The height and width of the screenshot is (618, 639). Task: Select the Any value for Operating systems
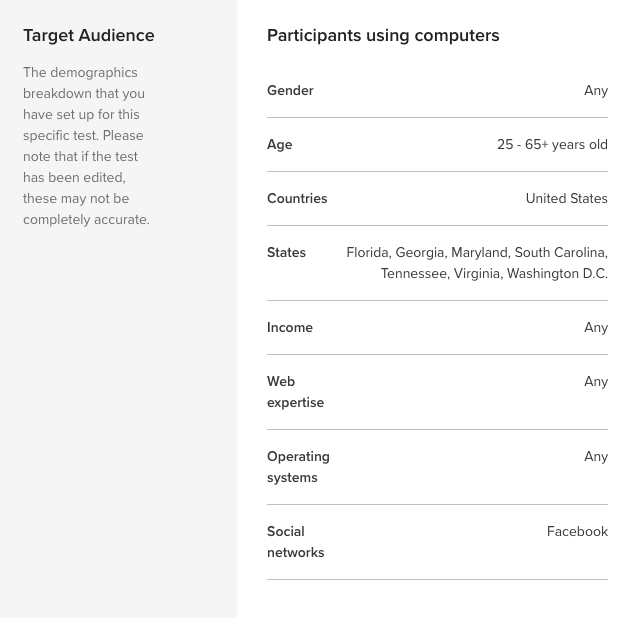coord(595,457)
